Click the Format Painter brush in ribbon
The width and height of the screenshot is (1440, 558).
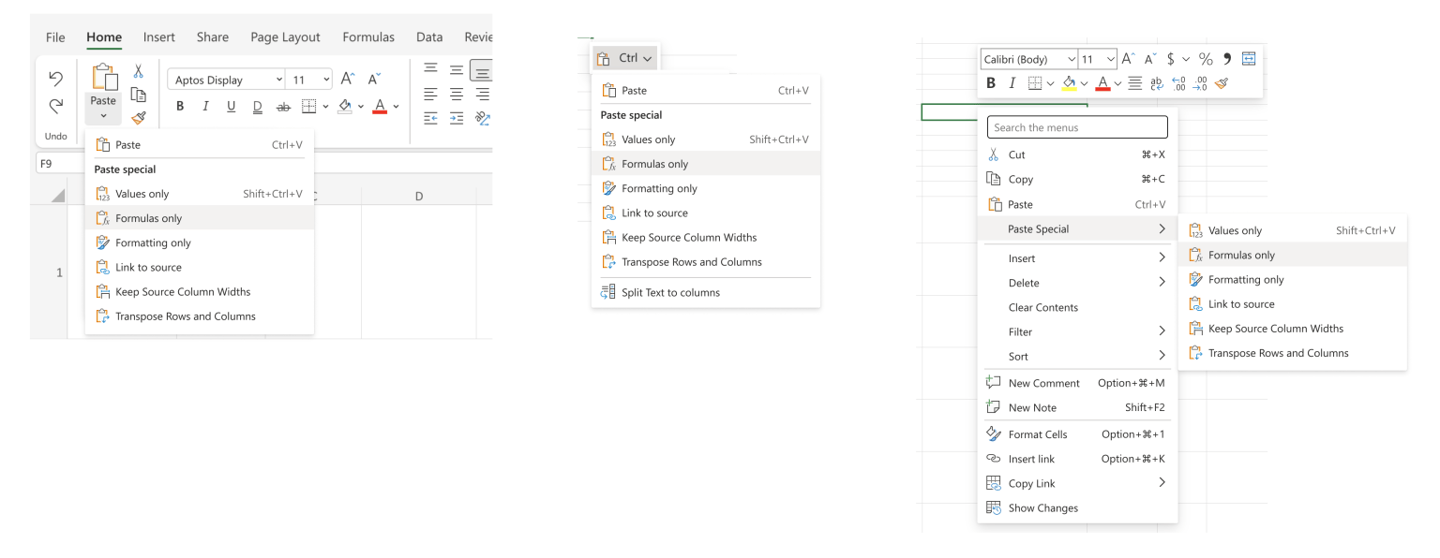139,118
